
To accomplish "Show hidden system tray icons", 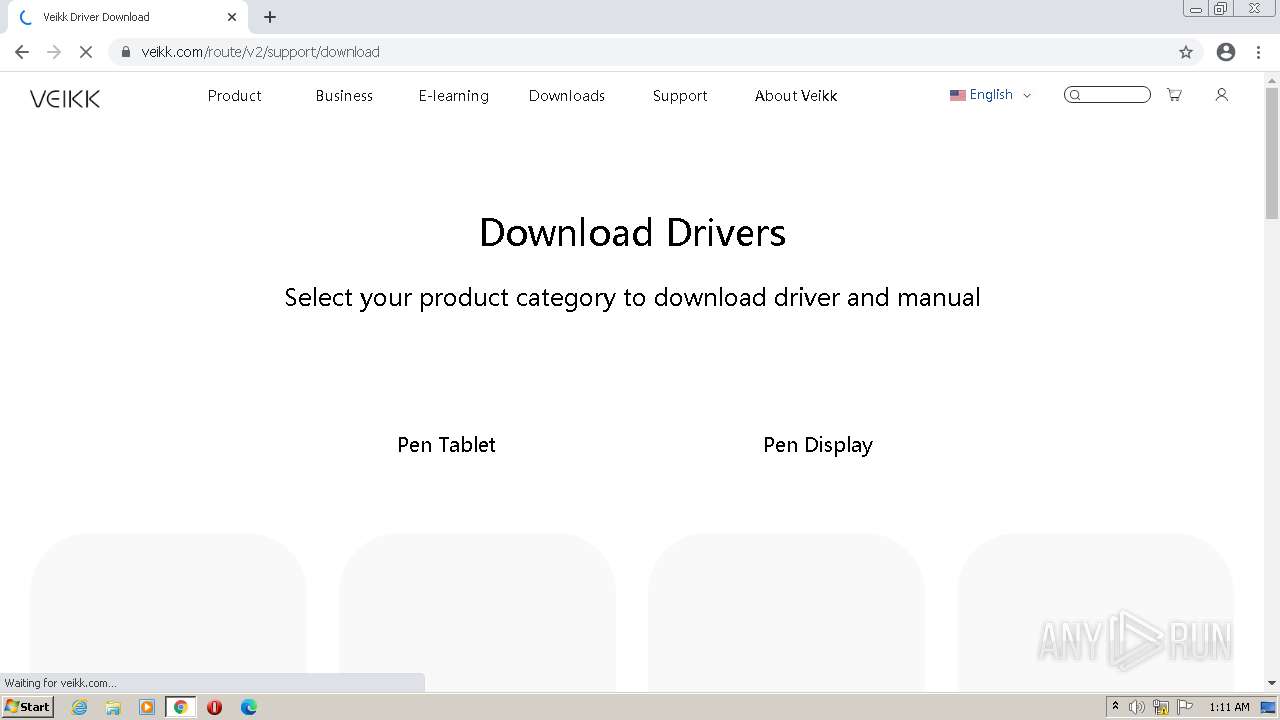I will [1115, 706].
